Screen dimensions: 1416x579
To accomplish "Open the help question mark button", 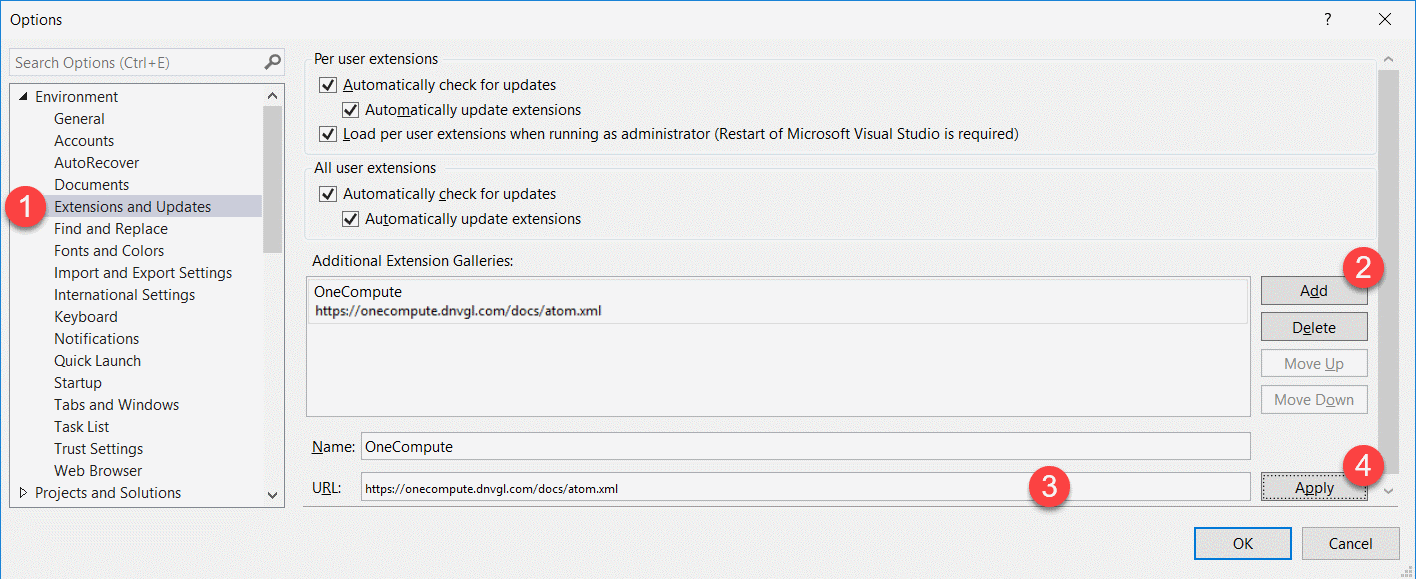I will 1328,19.
